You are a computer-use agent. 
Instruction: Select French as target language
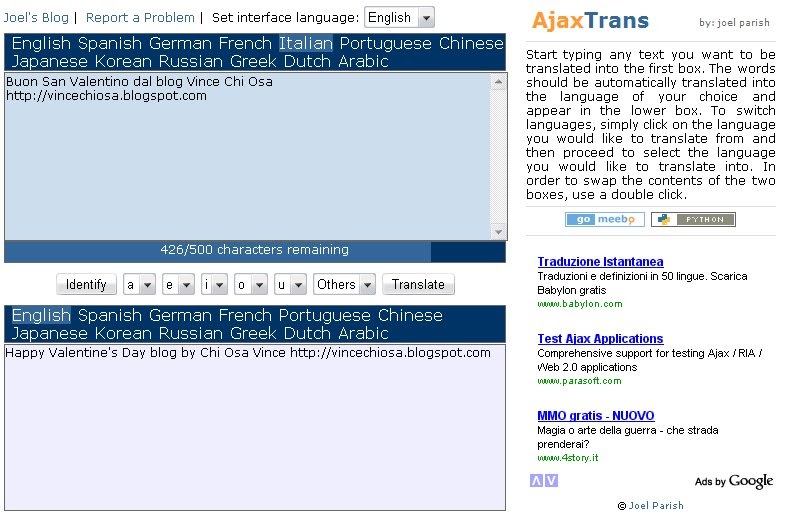coord(245,316)
